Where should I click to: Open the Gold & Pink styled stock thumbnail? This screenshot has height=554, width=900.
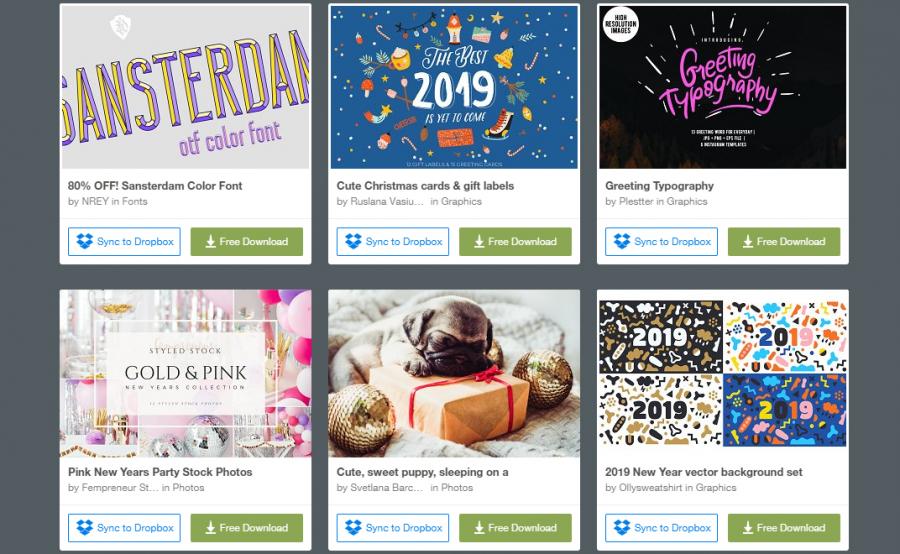[x=185, y=374]
